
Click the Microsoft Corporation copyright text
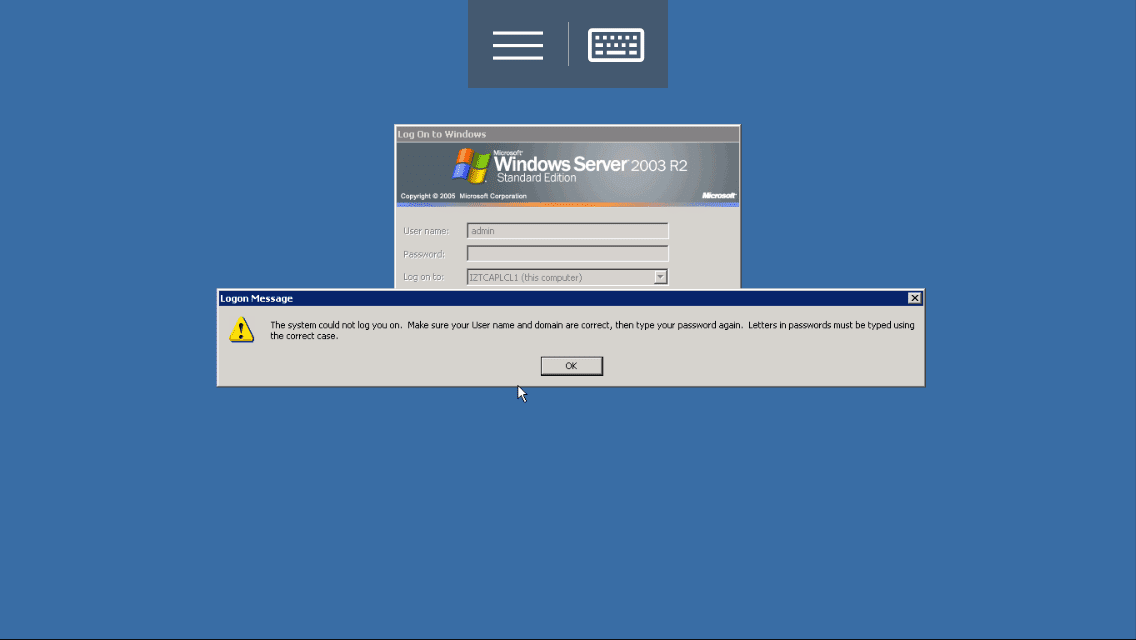pyautogui.click(x=463, y=196)
